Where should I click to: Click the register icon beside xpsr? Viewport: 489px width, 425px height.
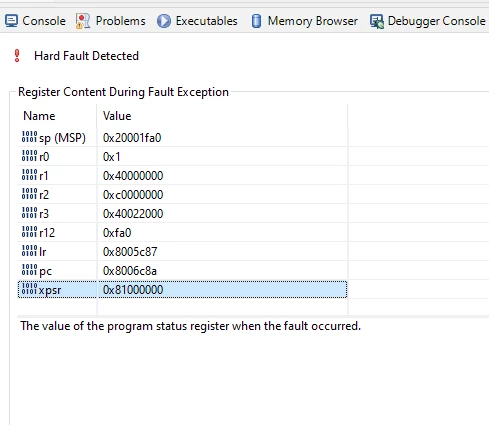tap(29, 289)
